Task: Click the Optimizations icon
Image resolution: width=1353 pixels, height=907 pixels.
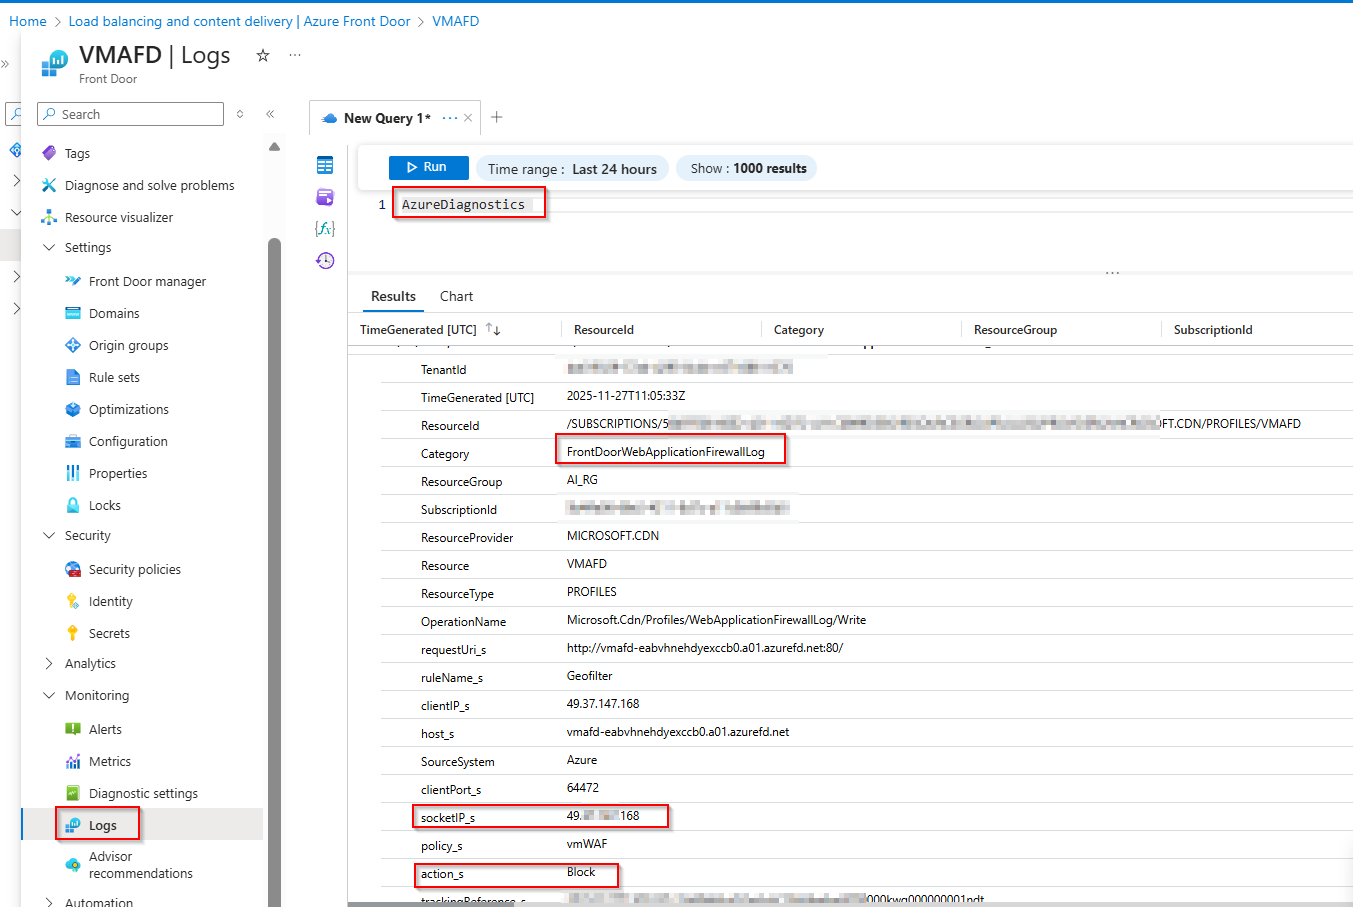Action: (73, 409)
